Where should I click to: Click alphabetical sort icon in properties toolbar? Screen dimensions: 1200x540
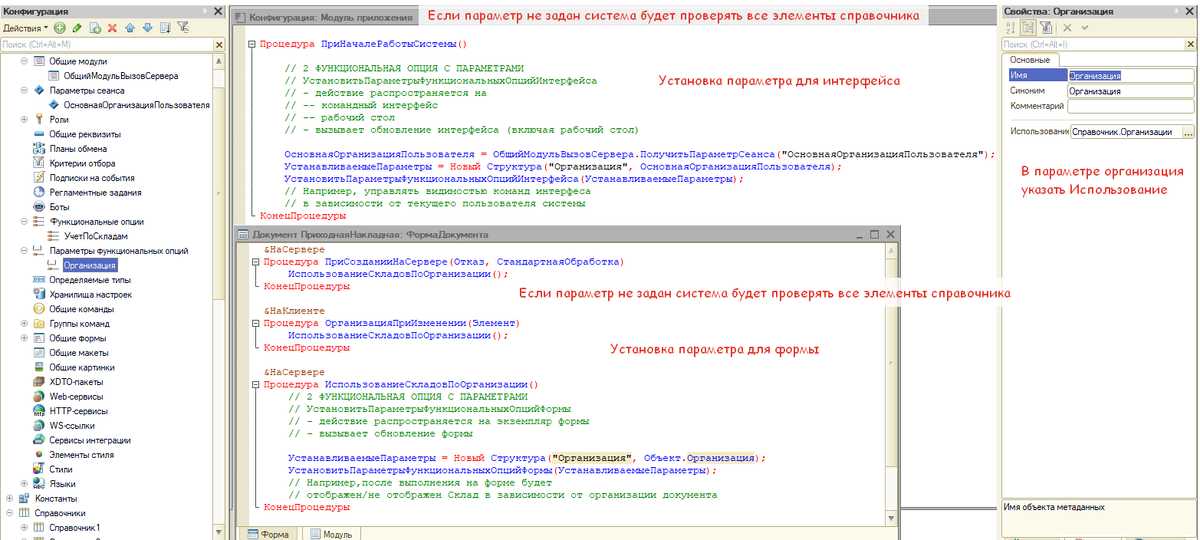click(1012, 28)
